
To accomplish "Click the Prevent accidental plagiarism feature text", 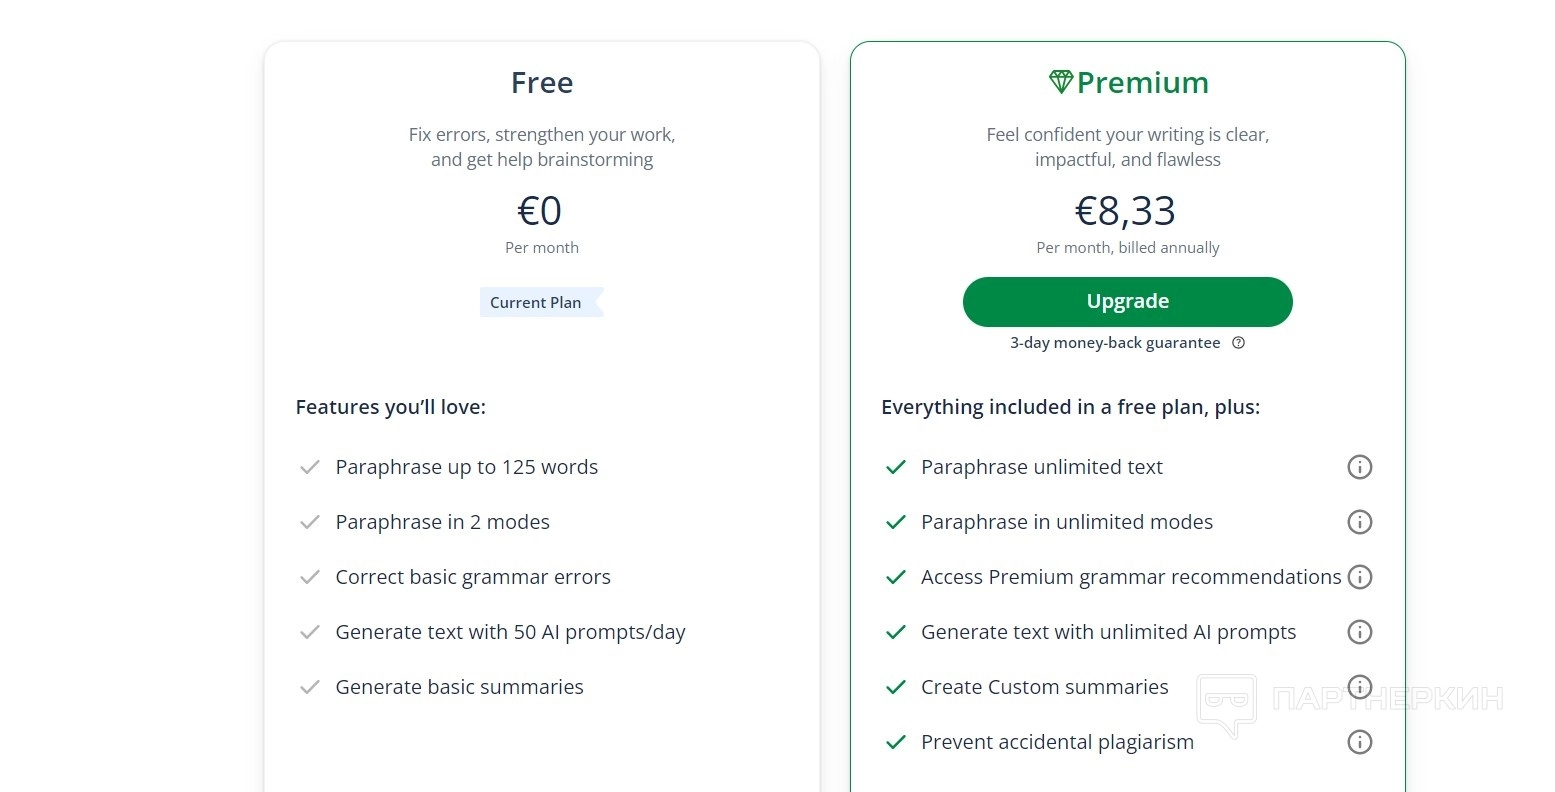I will pyautogui.click(x=1057, y=742).
